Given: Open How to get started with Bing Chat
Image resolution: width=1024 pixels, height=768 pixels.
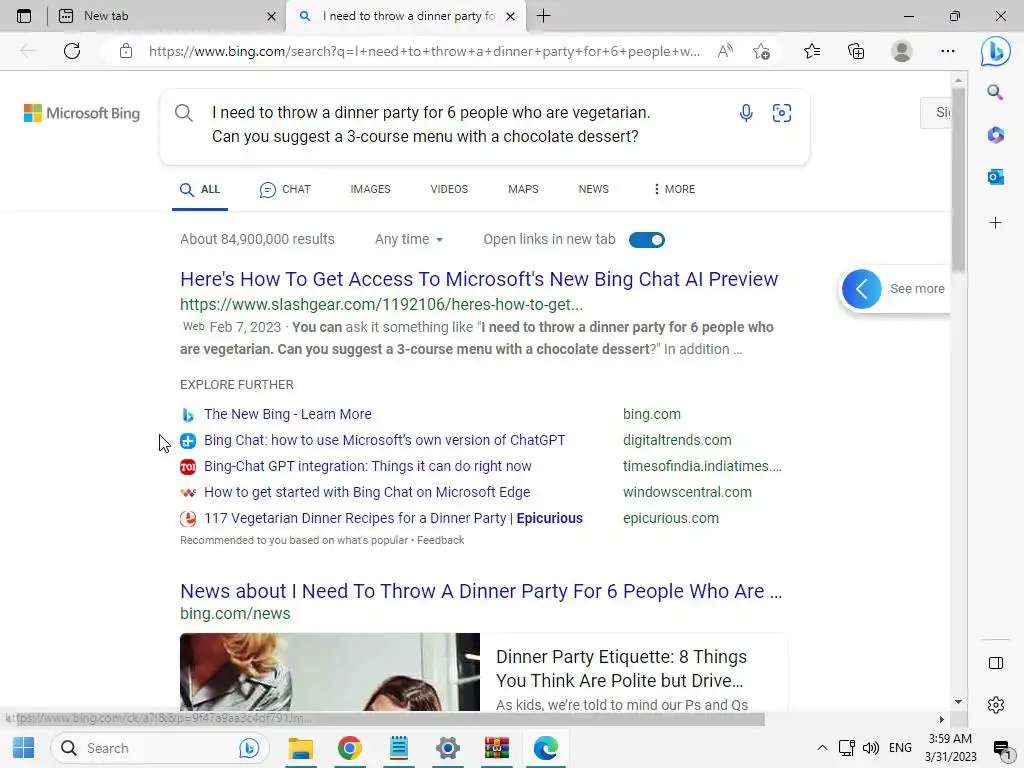Looking at the screenshot, I should 367,492.
